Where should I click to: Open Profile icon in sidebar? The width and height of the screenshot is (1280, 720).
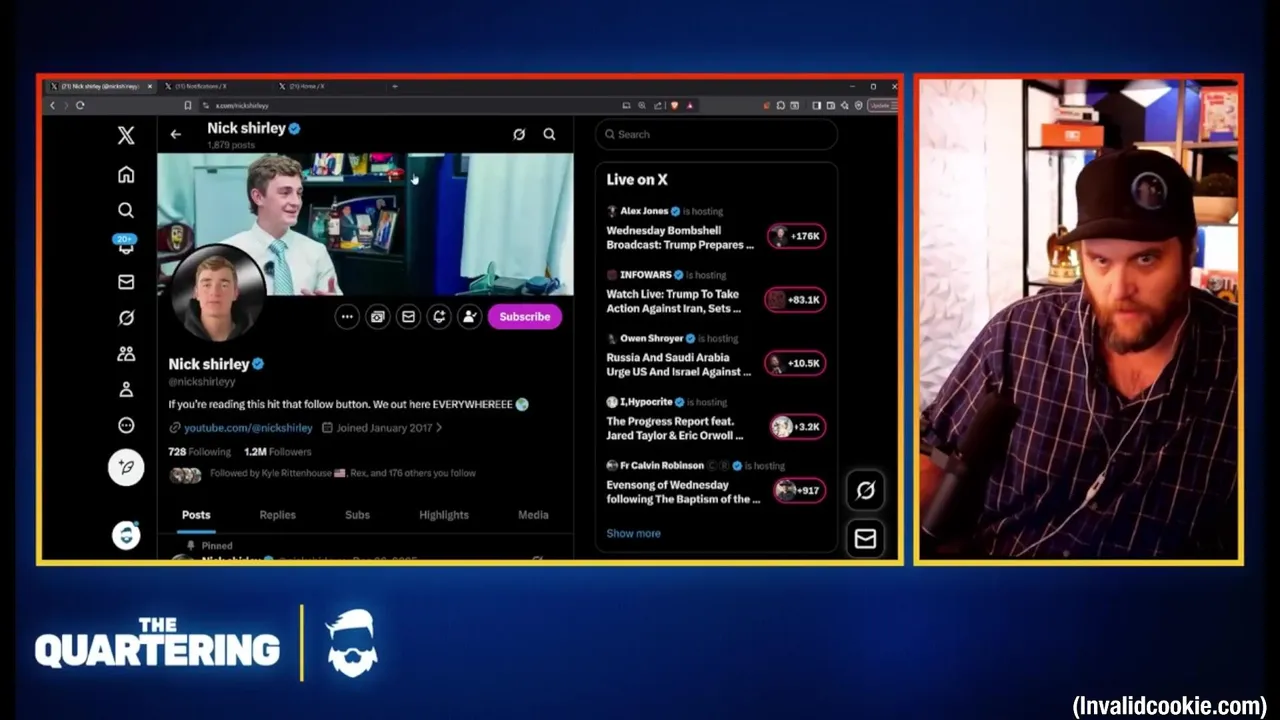pos(126,390)
